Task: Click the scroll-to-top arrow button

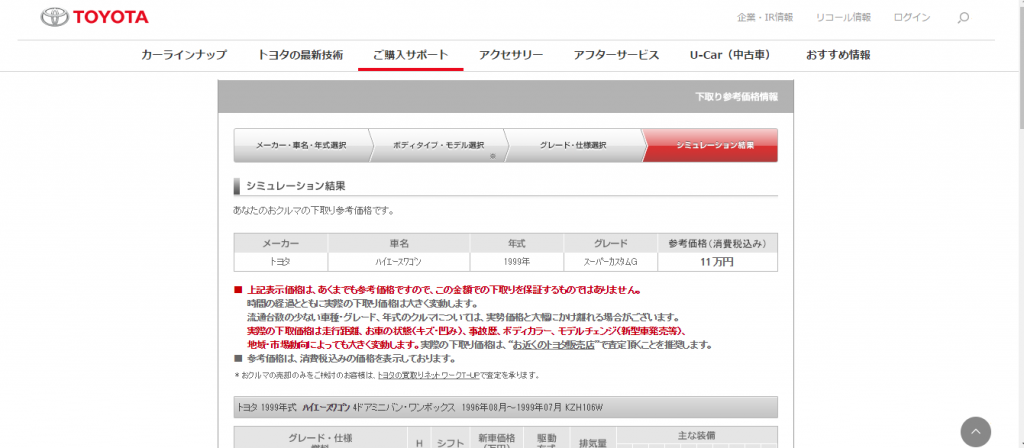Action: [x=975, y=432]
